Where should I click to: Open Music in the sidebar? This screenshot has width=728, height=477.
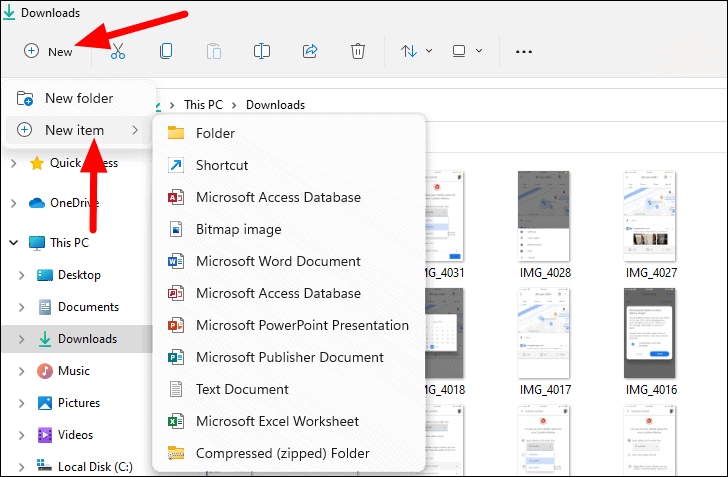click(63, 371)
